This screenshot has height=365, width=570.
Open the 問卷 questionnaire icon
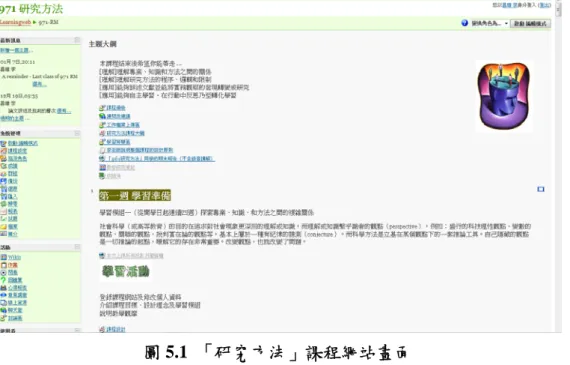(3, 272)
